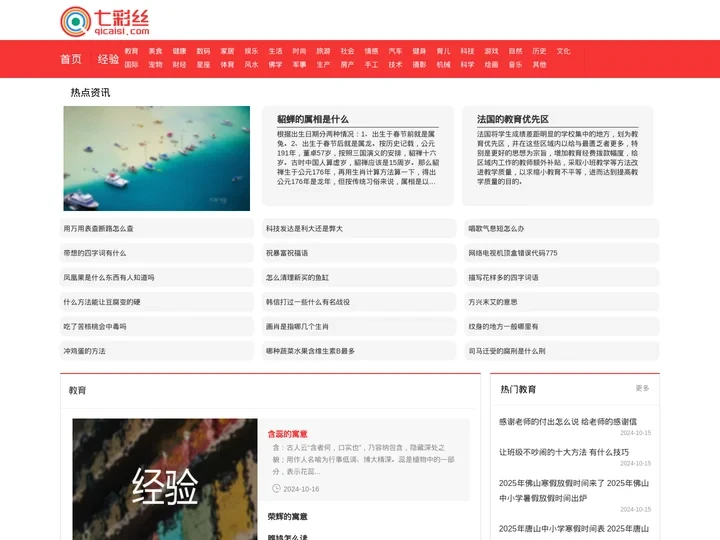Viewport: 720px width, 540px height.
Task: Click the 经验 thumbnail image in 教育 section
Action: (x=165, y=479)
